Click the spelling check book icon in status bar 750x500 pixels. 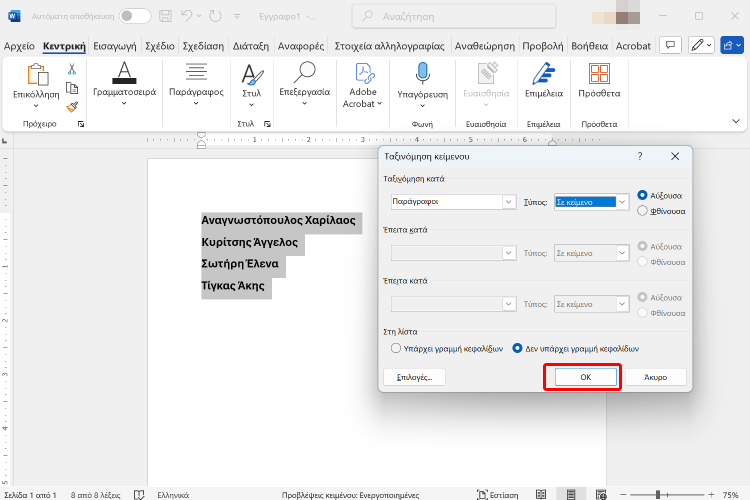tap(139, 495)
